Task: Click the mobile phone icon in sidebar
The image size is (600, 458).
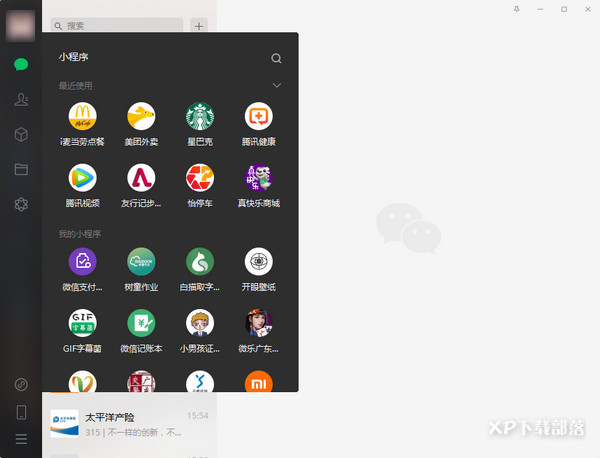Action: [x=21, y=412]
